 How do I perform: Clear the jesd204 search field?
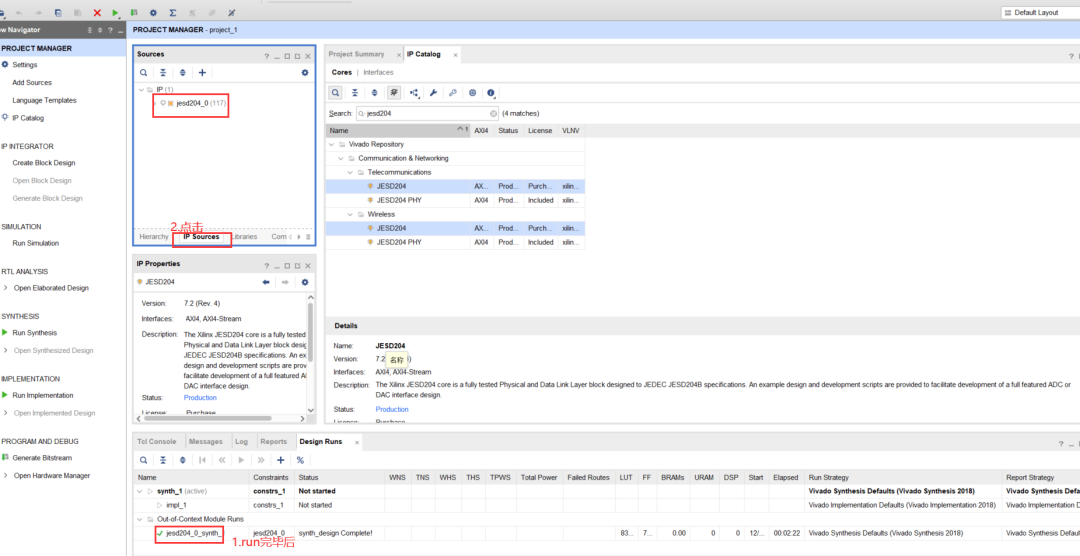tap(493, 113)
